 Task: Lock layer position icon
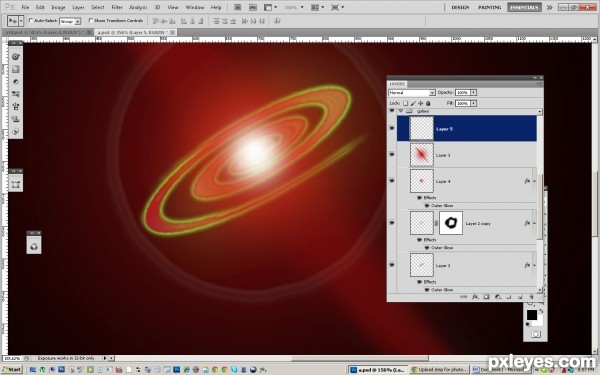(421, 103)
